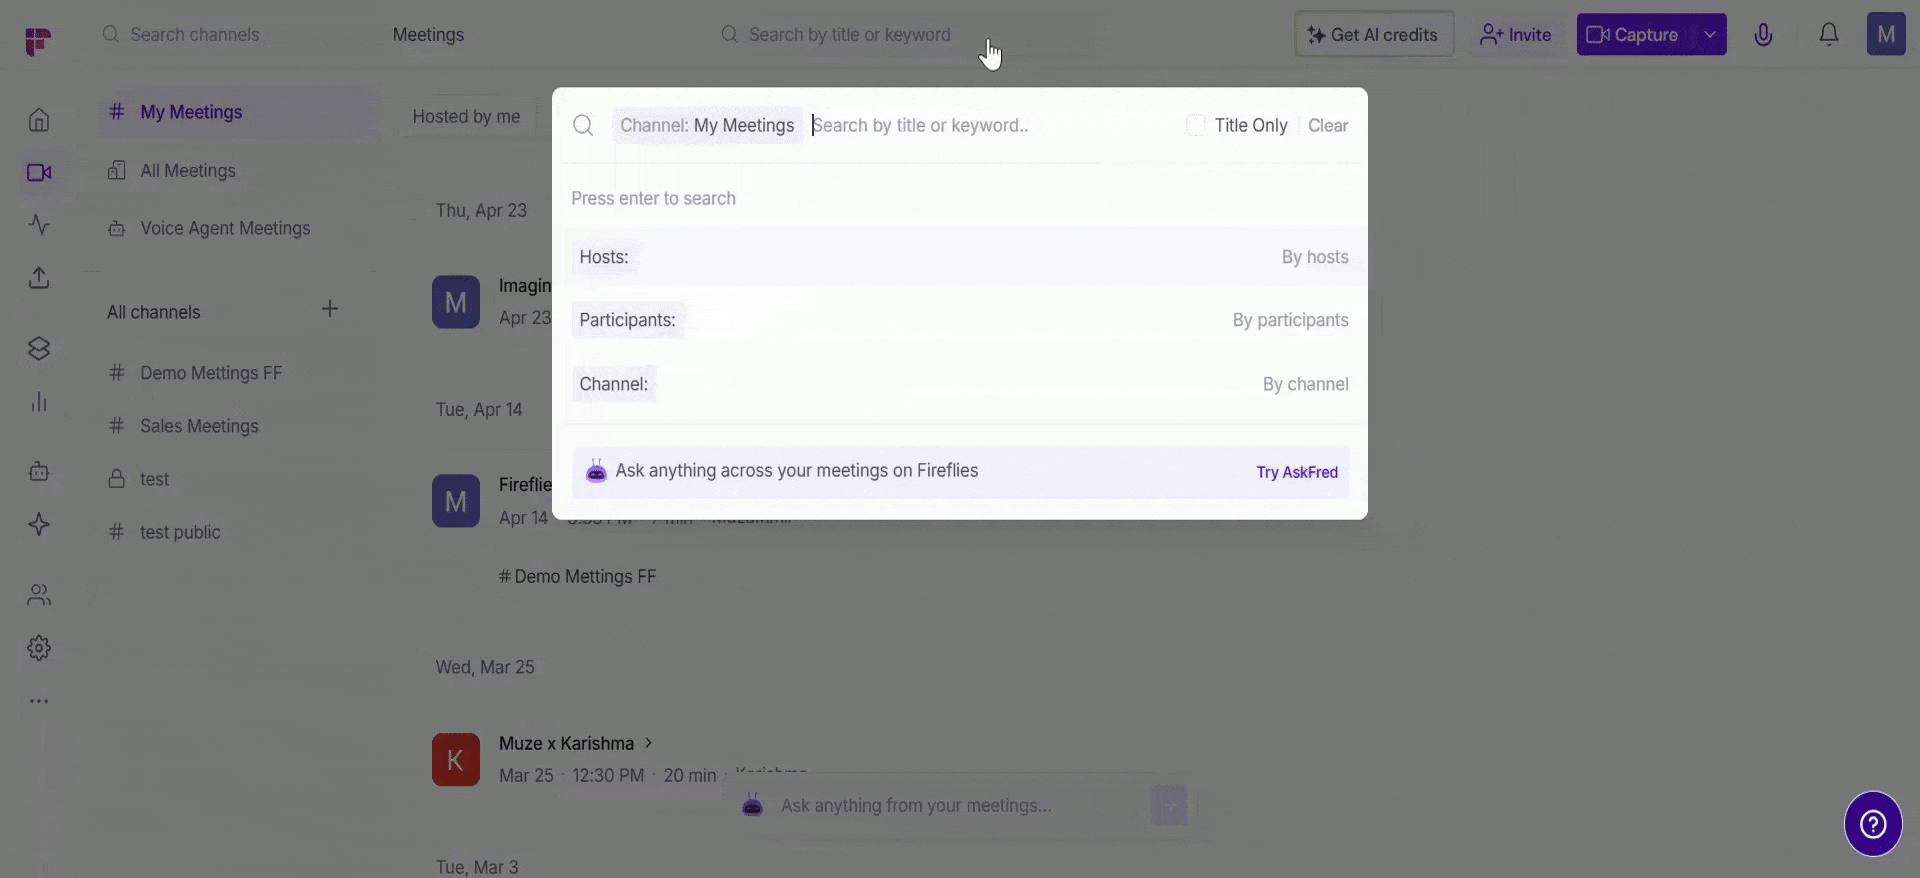Click the magnifier icon in search dialog
This screenshot has width=1920, height=878.
click(x=583, y=125)
